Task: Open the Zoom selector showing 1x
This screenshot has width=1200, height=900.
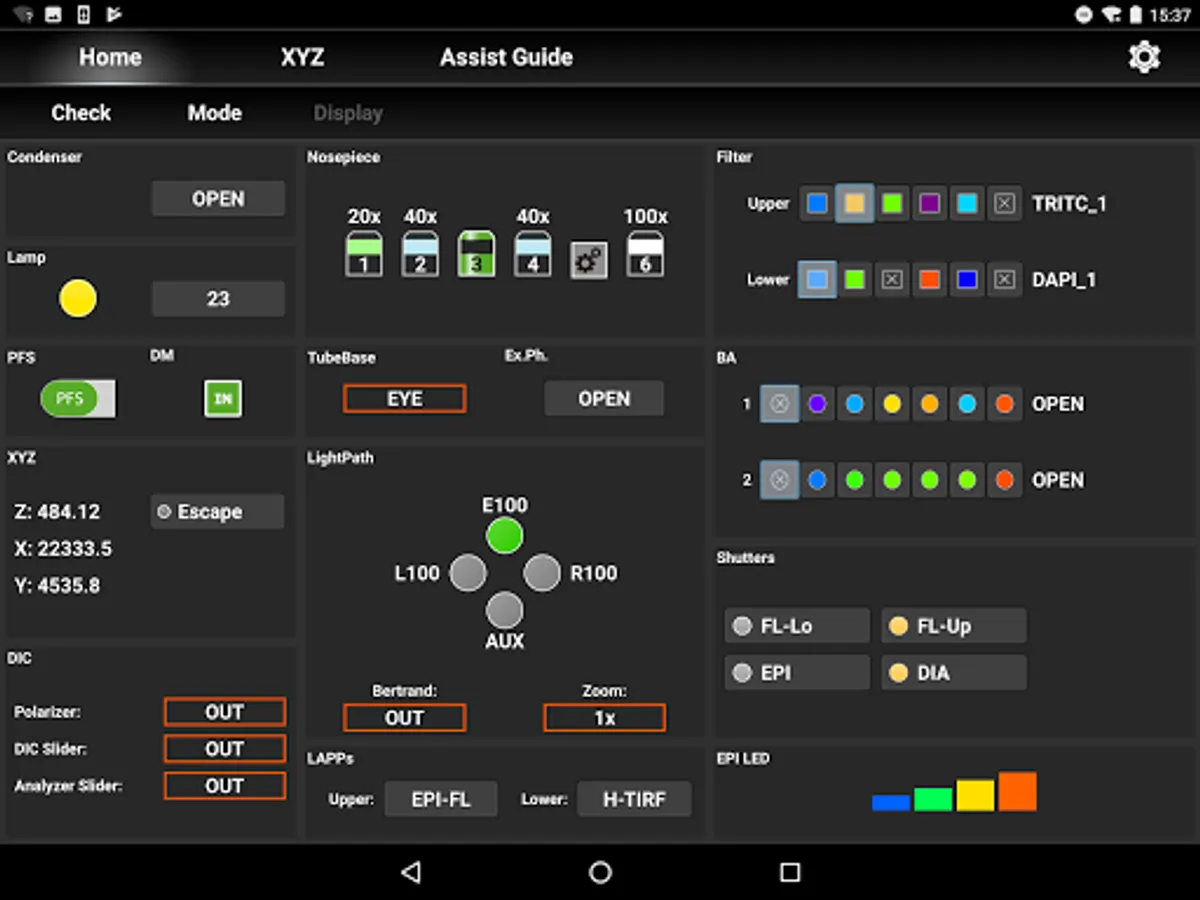Action: [x=604, y=717]
